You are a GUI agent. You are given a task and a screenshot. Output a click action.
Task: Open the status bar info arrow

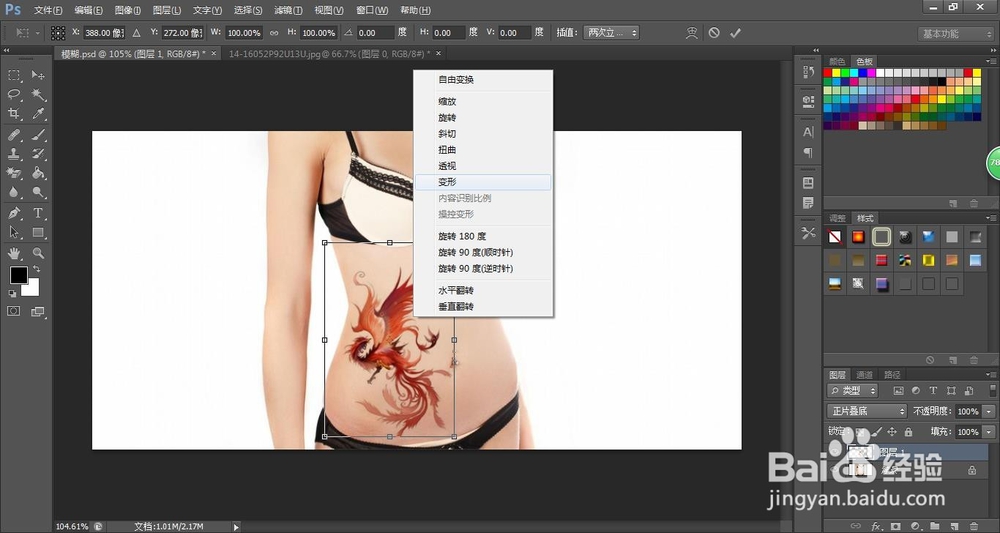coord(236,527)
